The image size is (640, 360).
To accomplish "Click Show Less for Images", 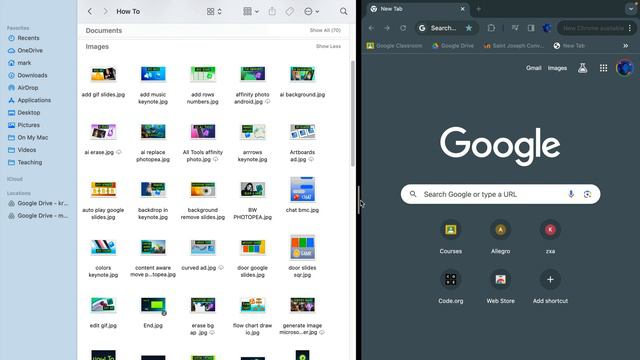I will pyautogui.click(x=328, y=46).
